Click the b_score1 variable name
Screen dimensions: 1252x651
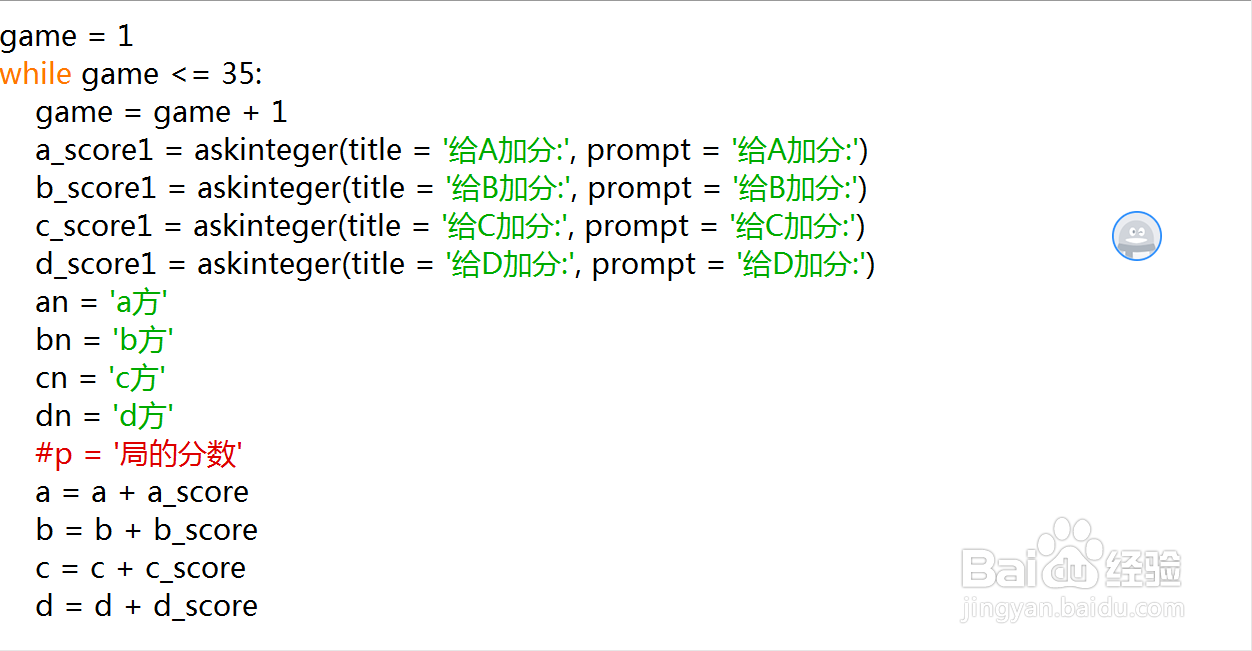(95, 188)
